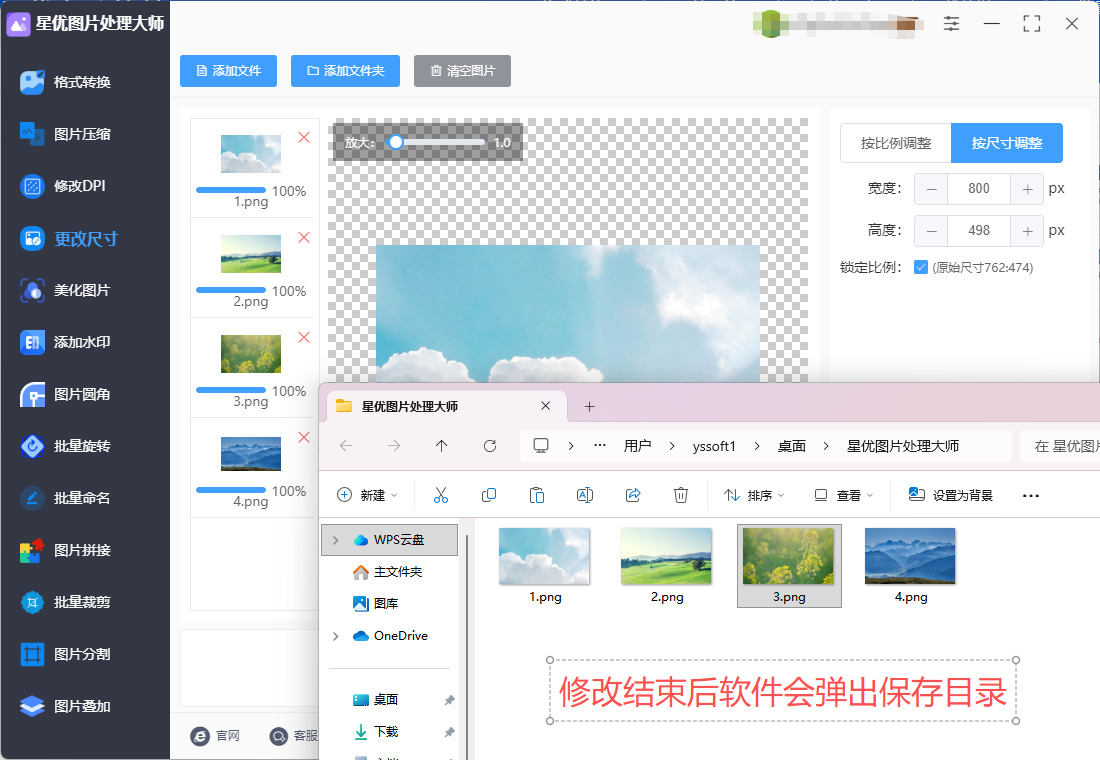This screenshot has height=760, width=1100.
Task: Open the 添加水印 watermark tool
Action: (x=67, y=342)
